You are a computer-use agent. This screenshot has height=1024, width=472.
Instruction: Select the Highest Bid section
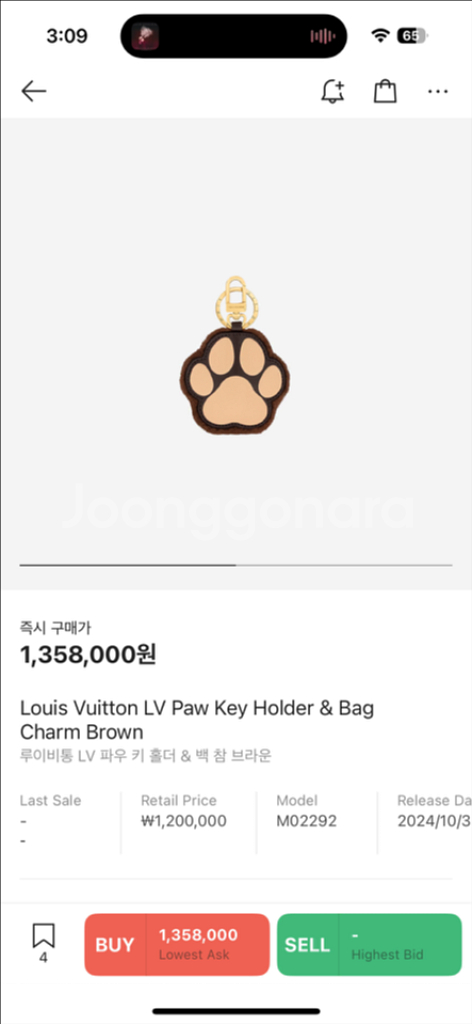click(387, 945)
